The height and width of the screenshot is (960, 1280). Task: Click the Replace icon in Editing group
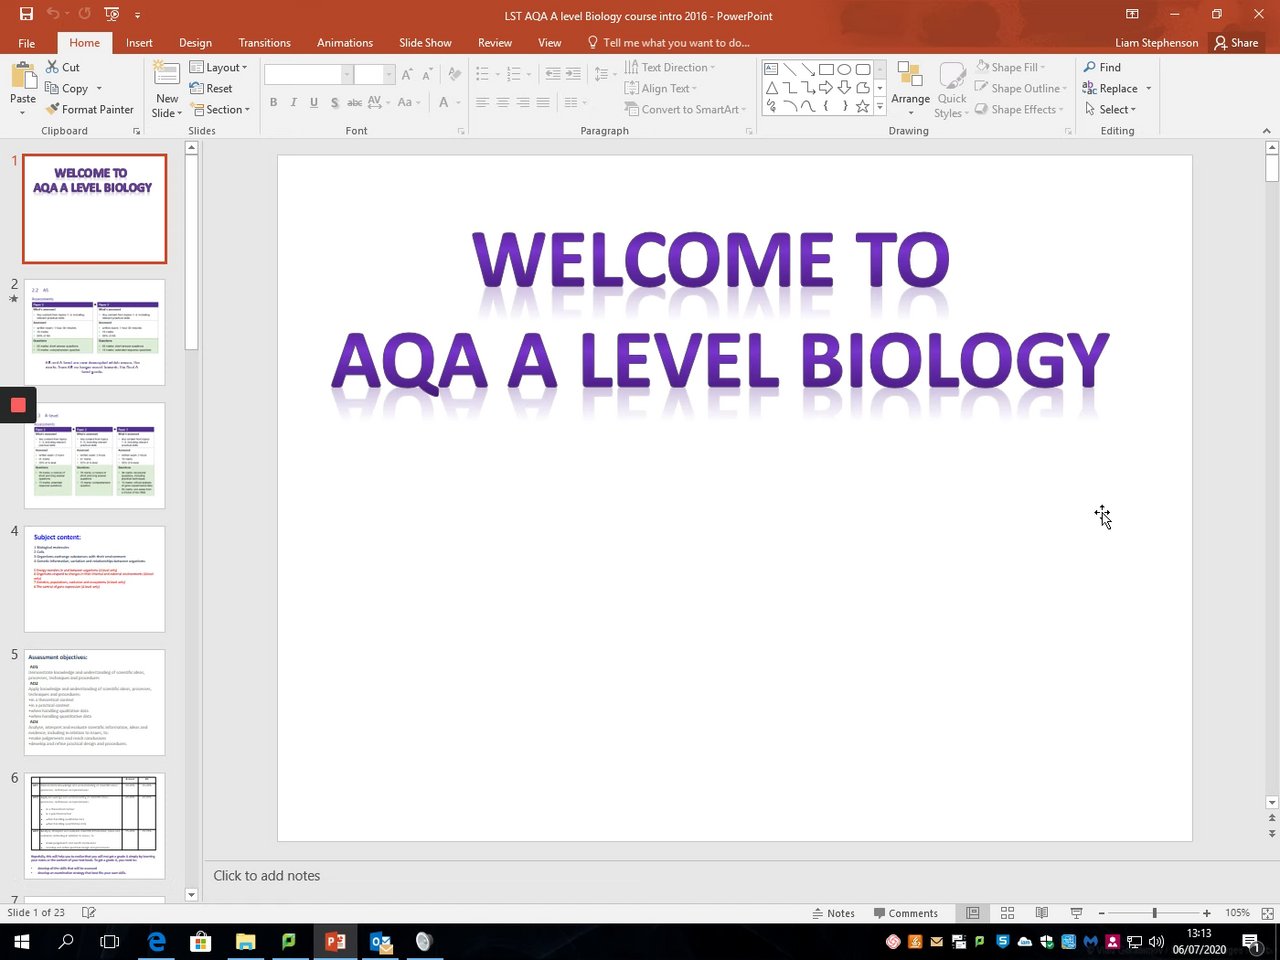[1090, 88]
